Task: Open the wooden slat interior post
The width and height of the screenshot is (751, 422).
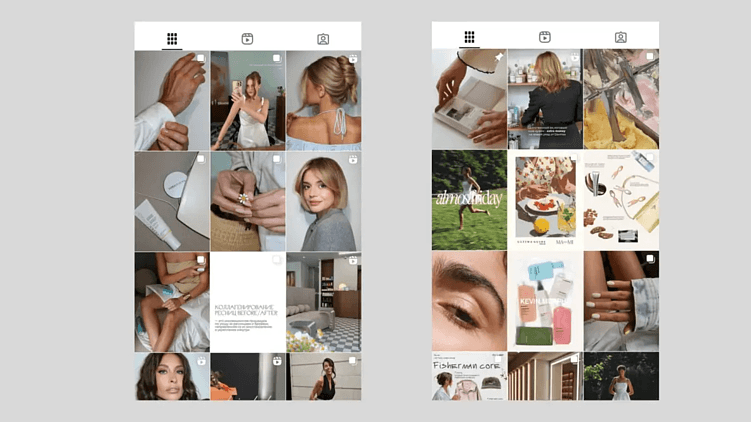Action: point(545,376)
